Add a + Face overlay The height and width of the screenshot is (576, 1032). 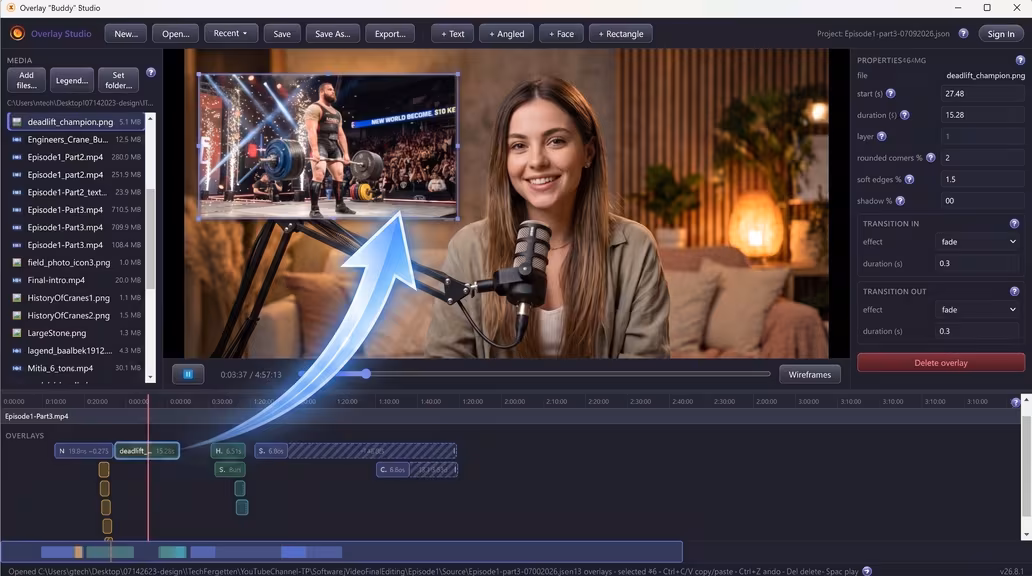[x=561, y=34]
